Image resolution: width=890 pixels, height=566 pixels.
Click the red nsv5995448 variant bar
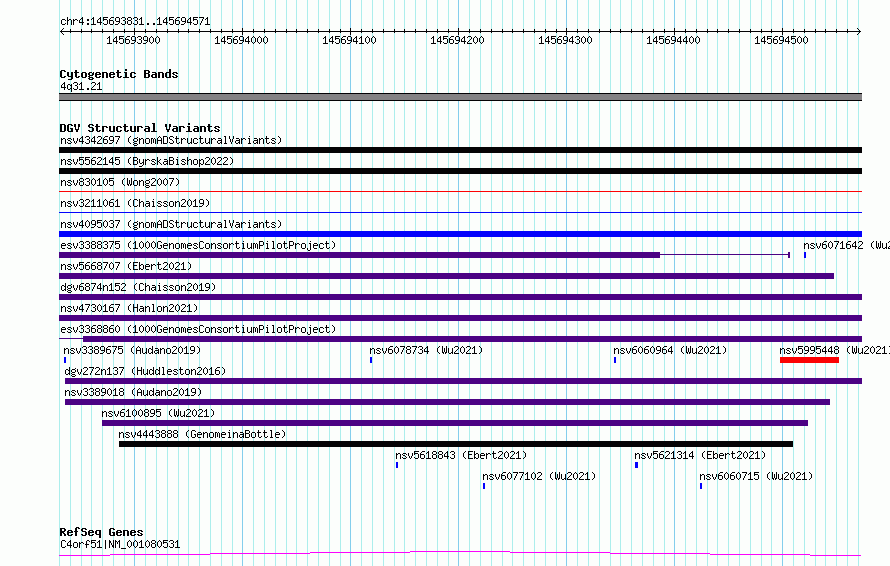(809, 360)
